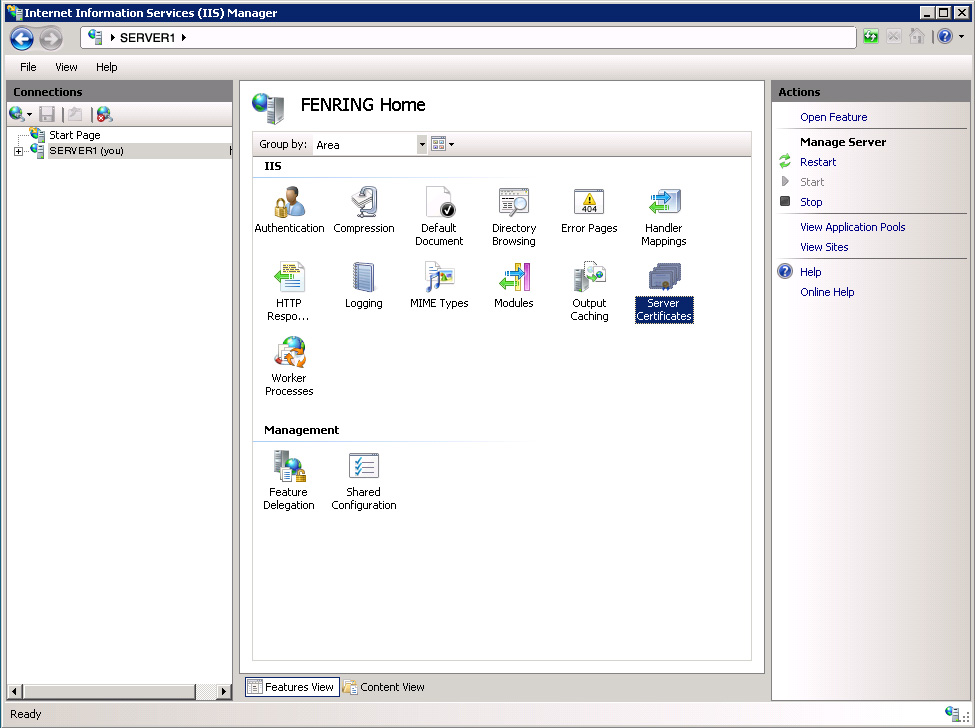Click the Connections scrollbar left arrow
Viewport: 975px width, 728px height.
click(x=15, y=691)
